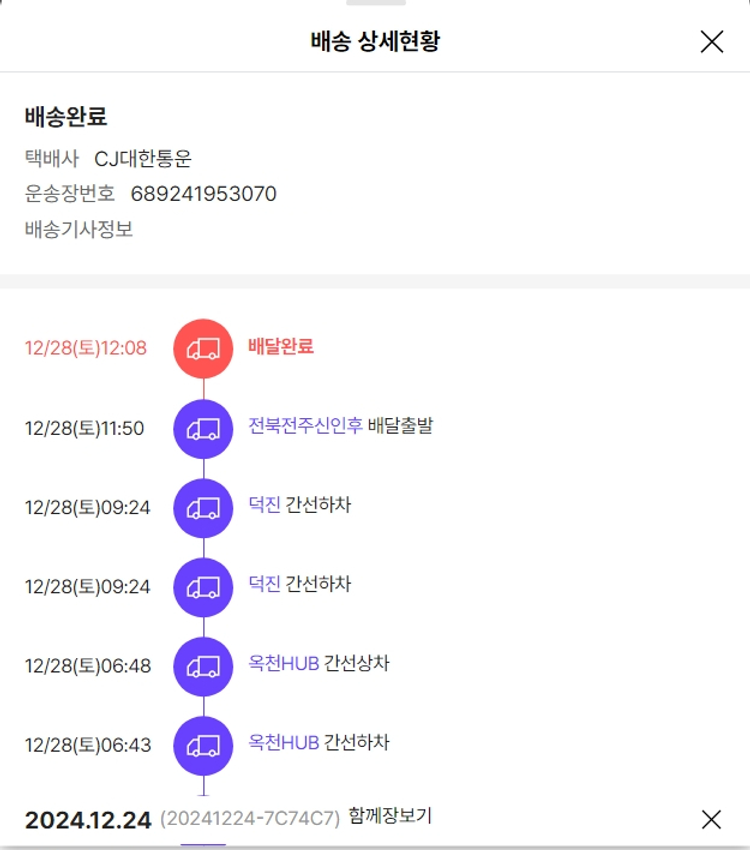Dismiss the 2024.12.24 order bar with X
Viewport: 750px width, 850px height.
click(711, 819)
